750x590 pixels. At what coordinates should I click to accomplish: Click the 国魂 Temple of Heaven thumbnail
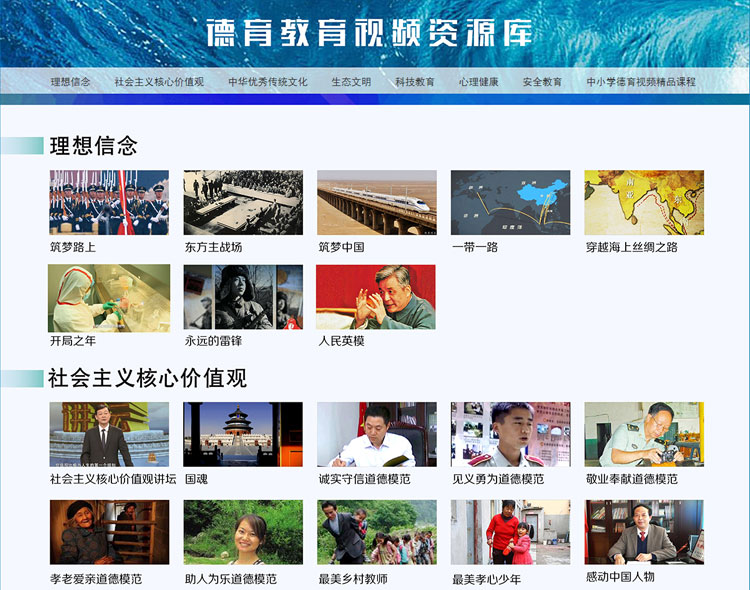[243, 434]
